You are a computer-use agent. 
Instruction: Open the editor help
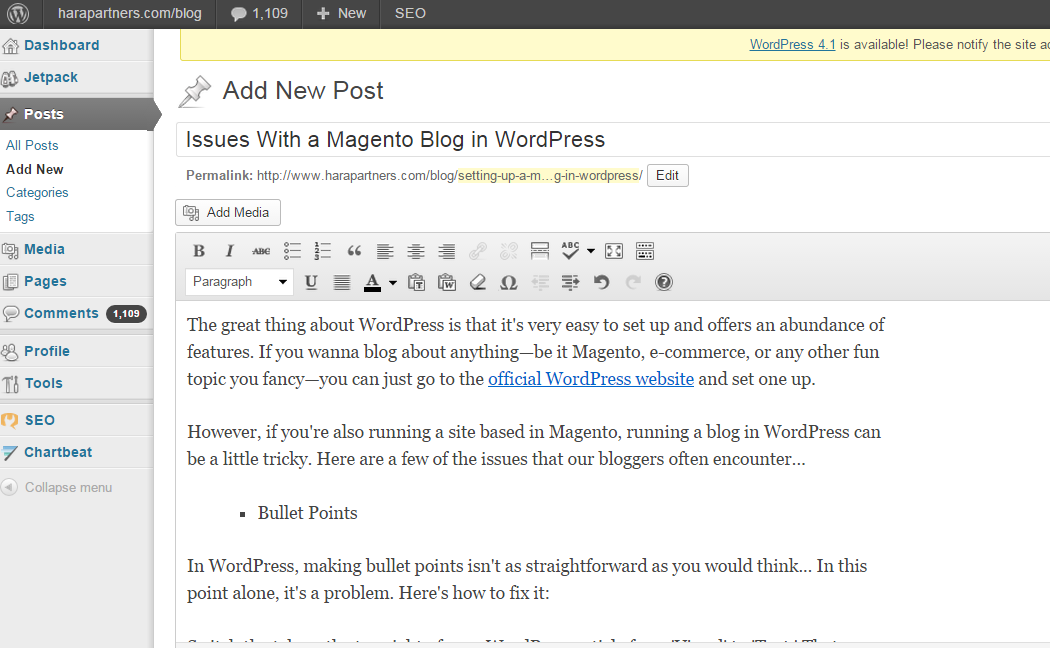point(664,282)
